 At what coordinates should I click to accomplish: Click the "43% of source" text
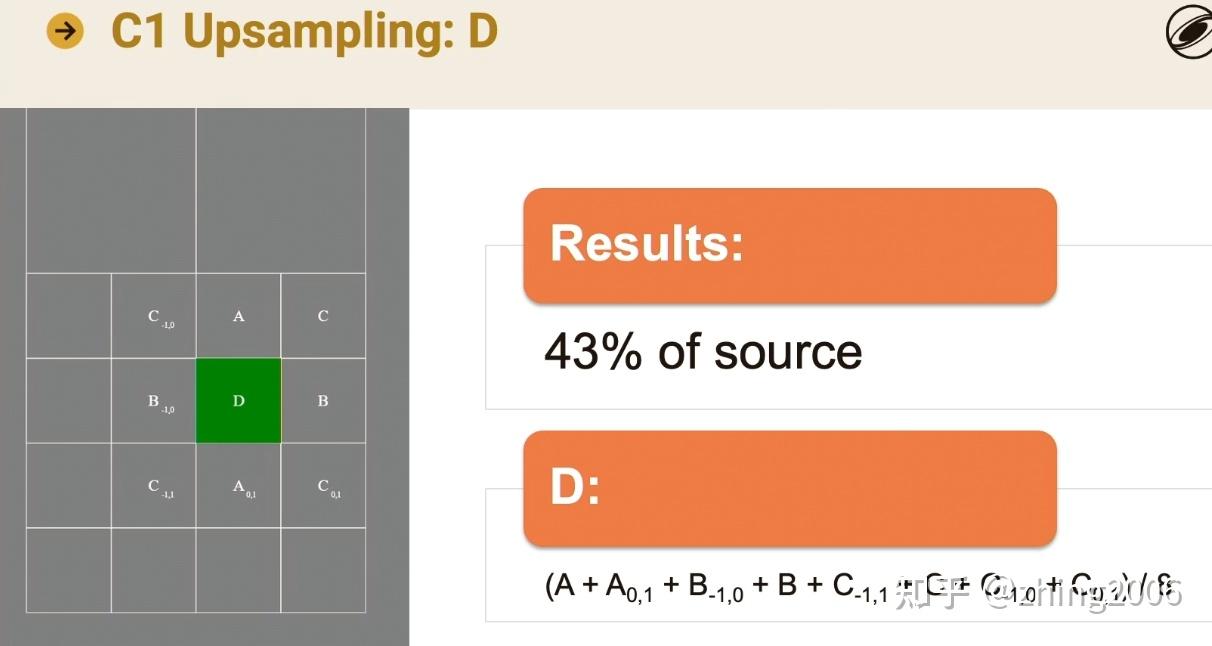click(x=702, y=352)
